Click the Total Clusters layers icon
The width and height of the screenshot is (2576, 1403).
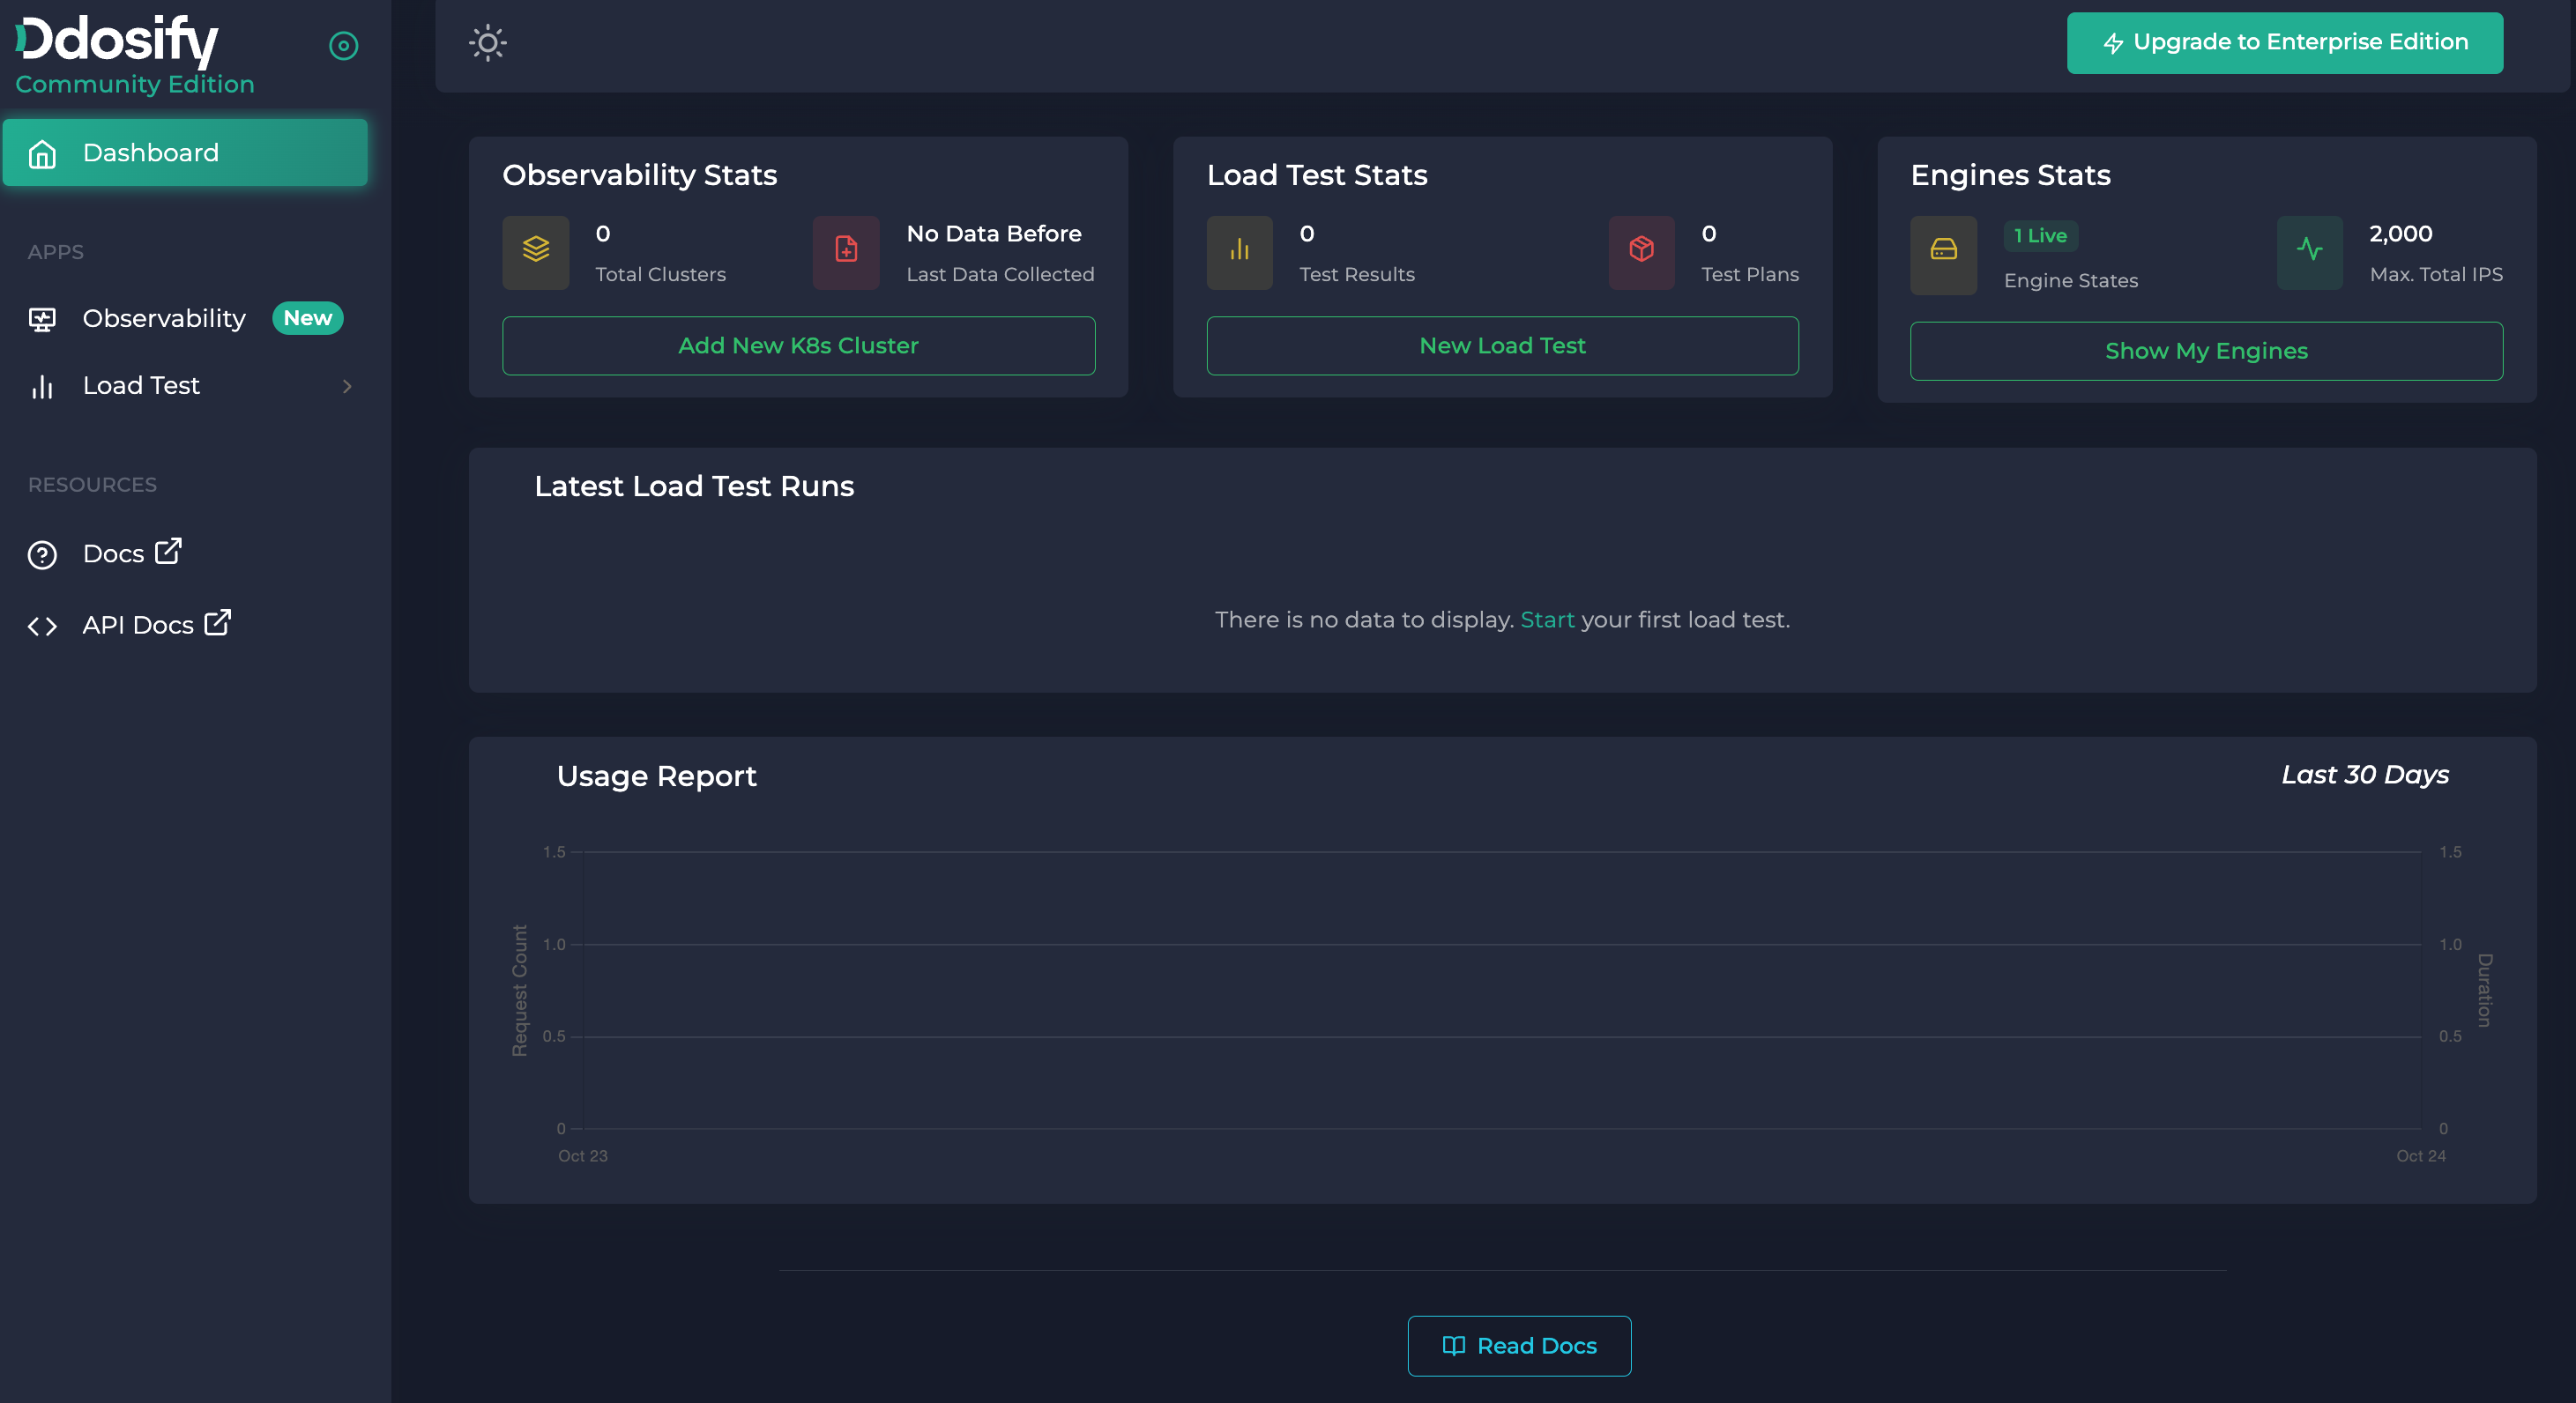(x=536, y=253)
